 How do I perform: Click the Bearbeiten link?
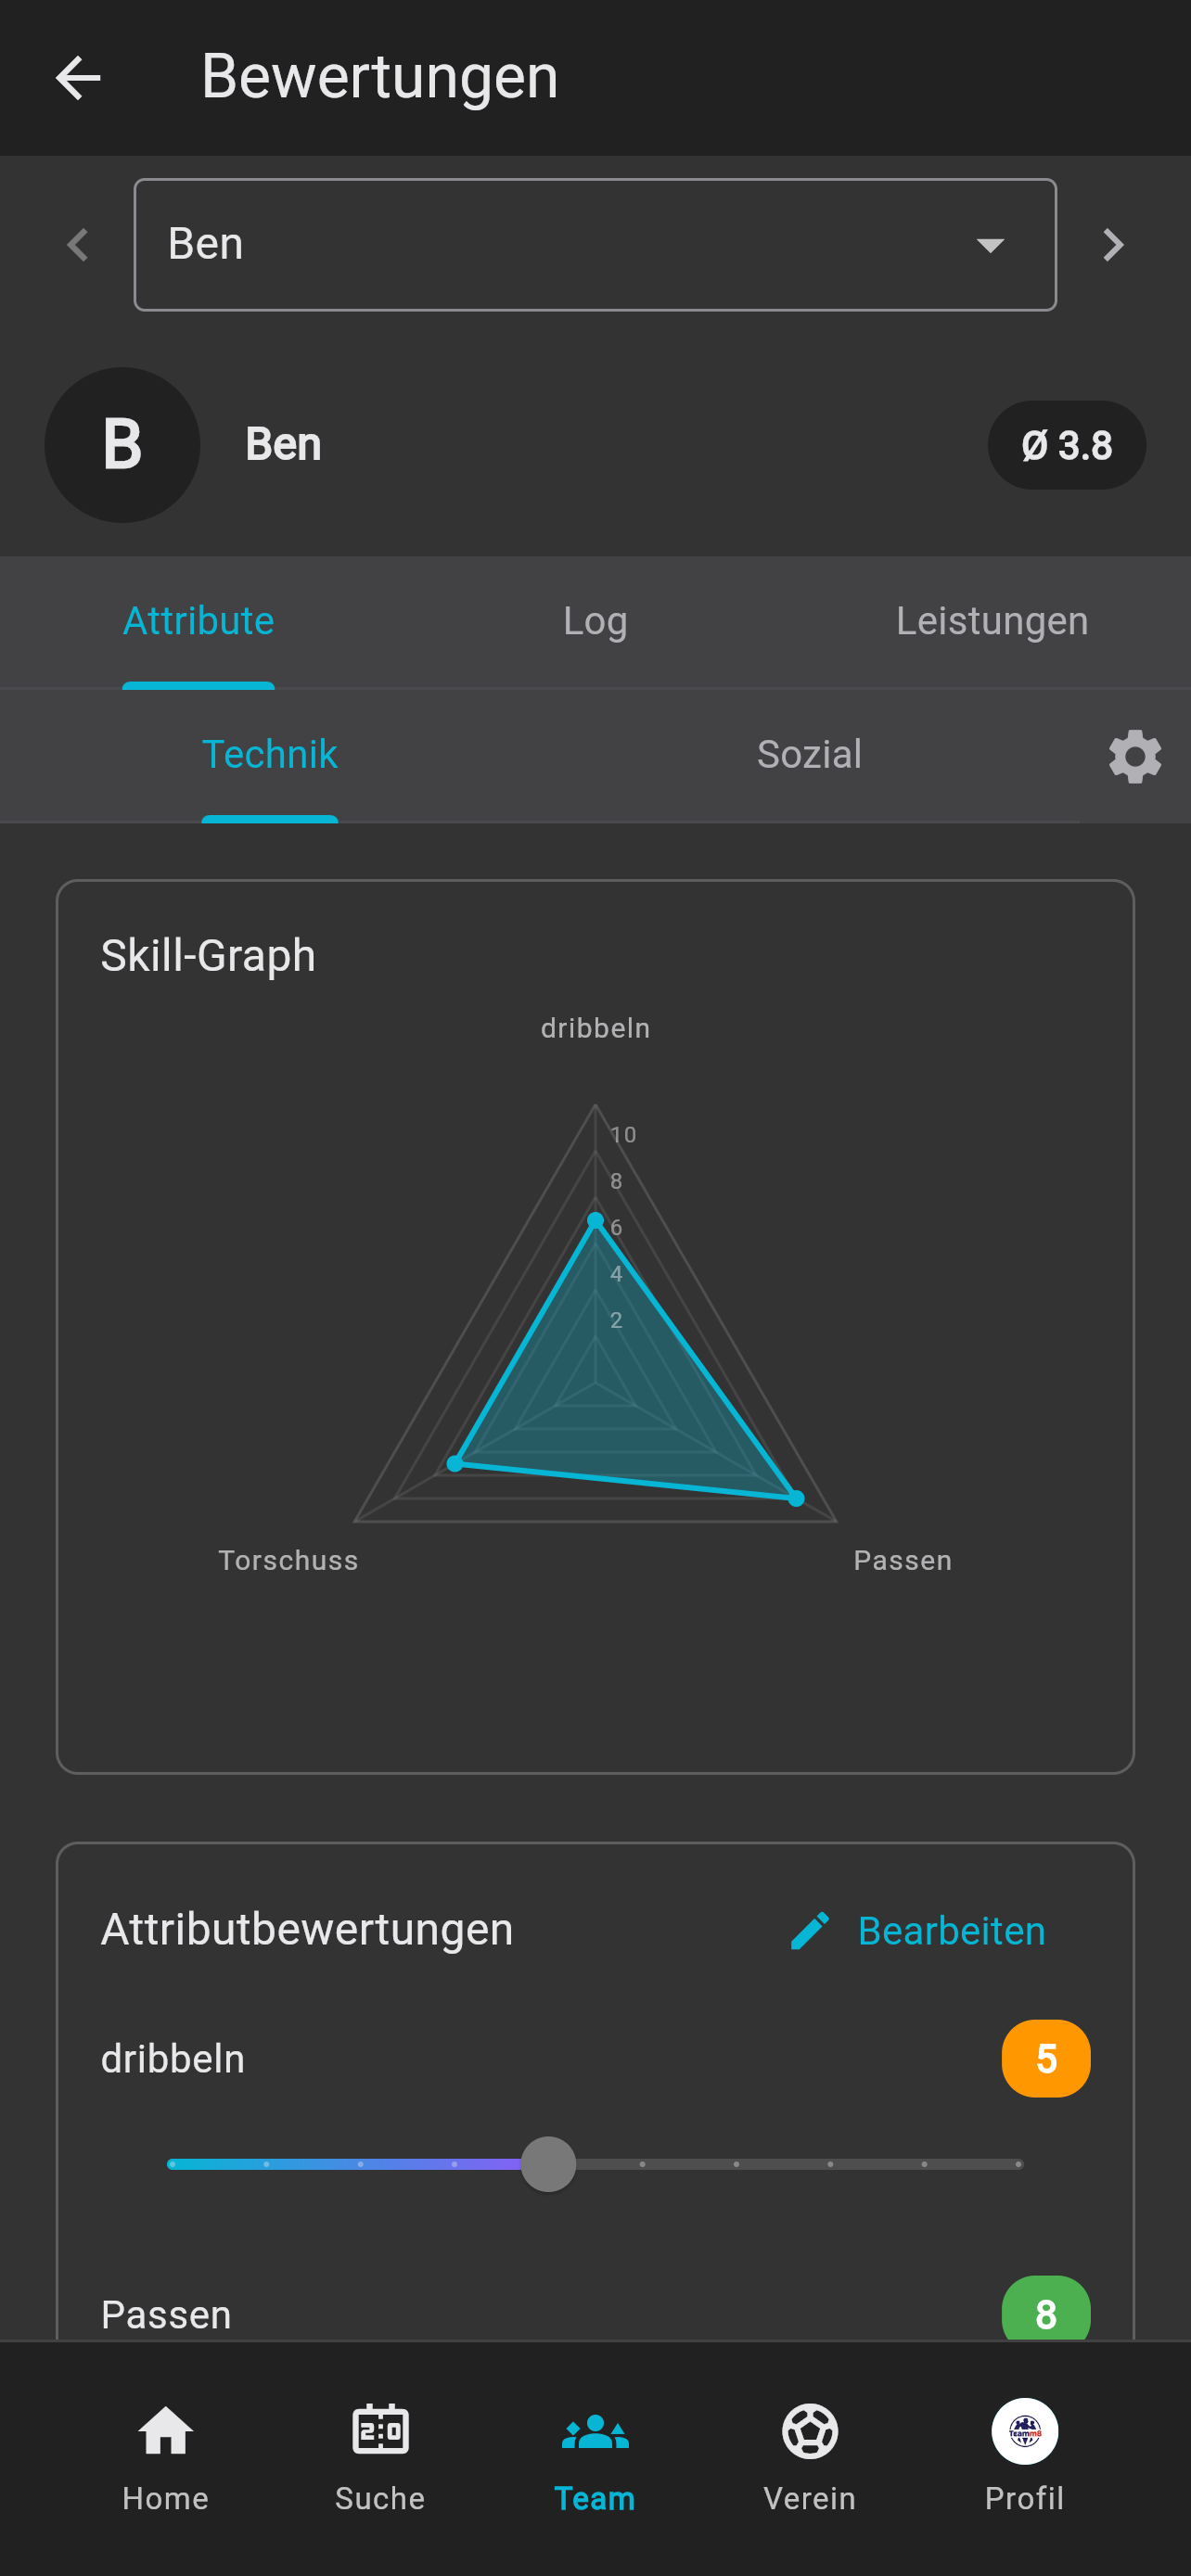pyautogui.click(x=951, y=1930)
